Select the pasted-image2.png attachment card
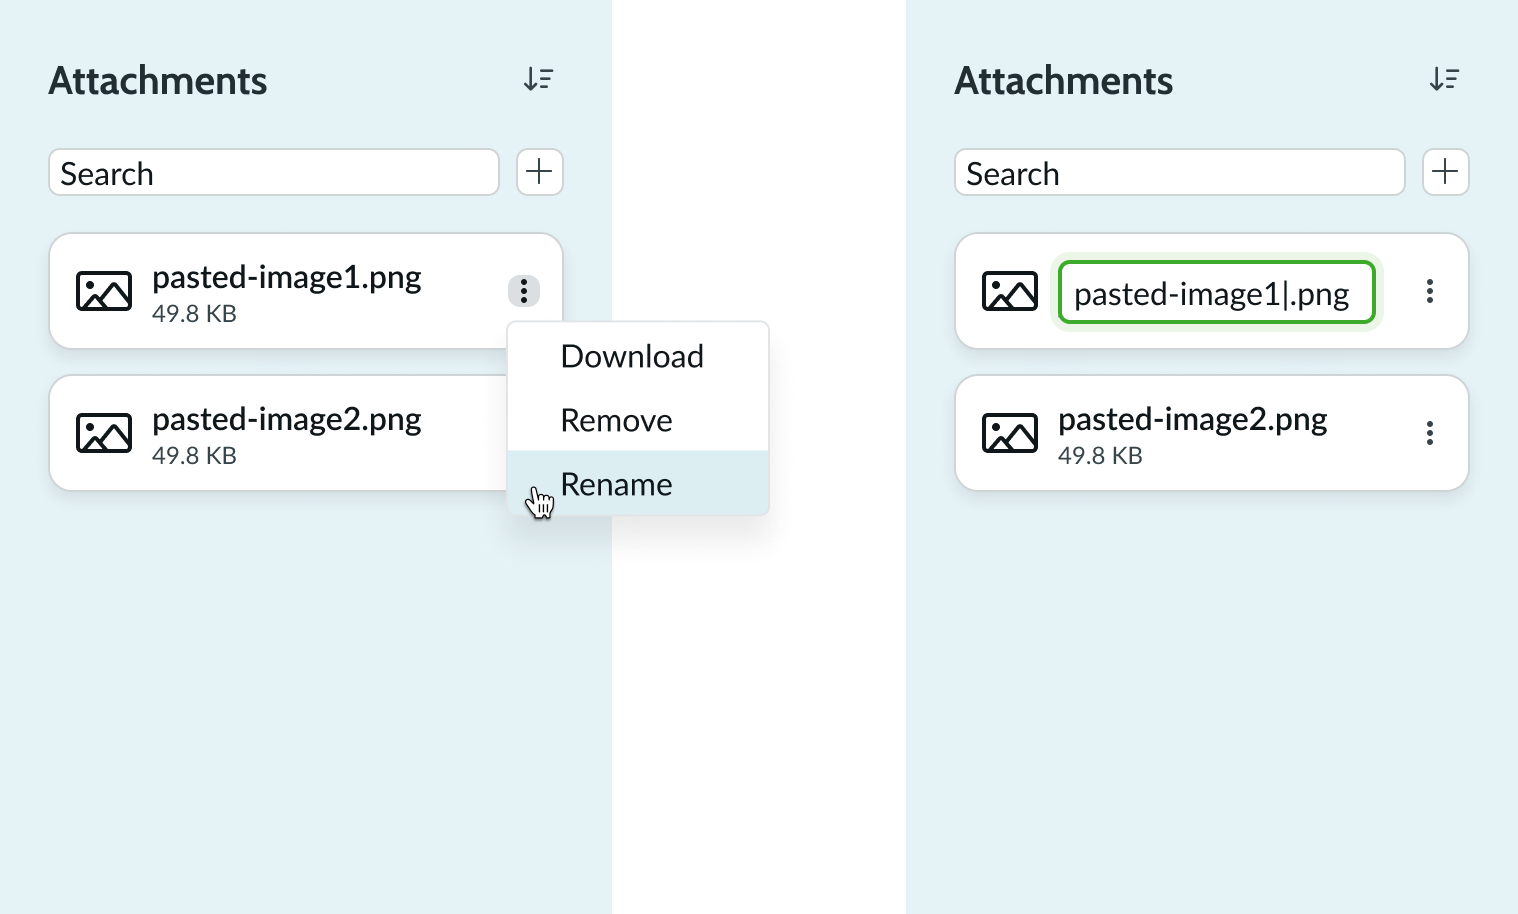This screenshot has height=914, width=1518. (x=280, y=433)
